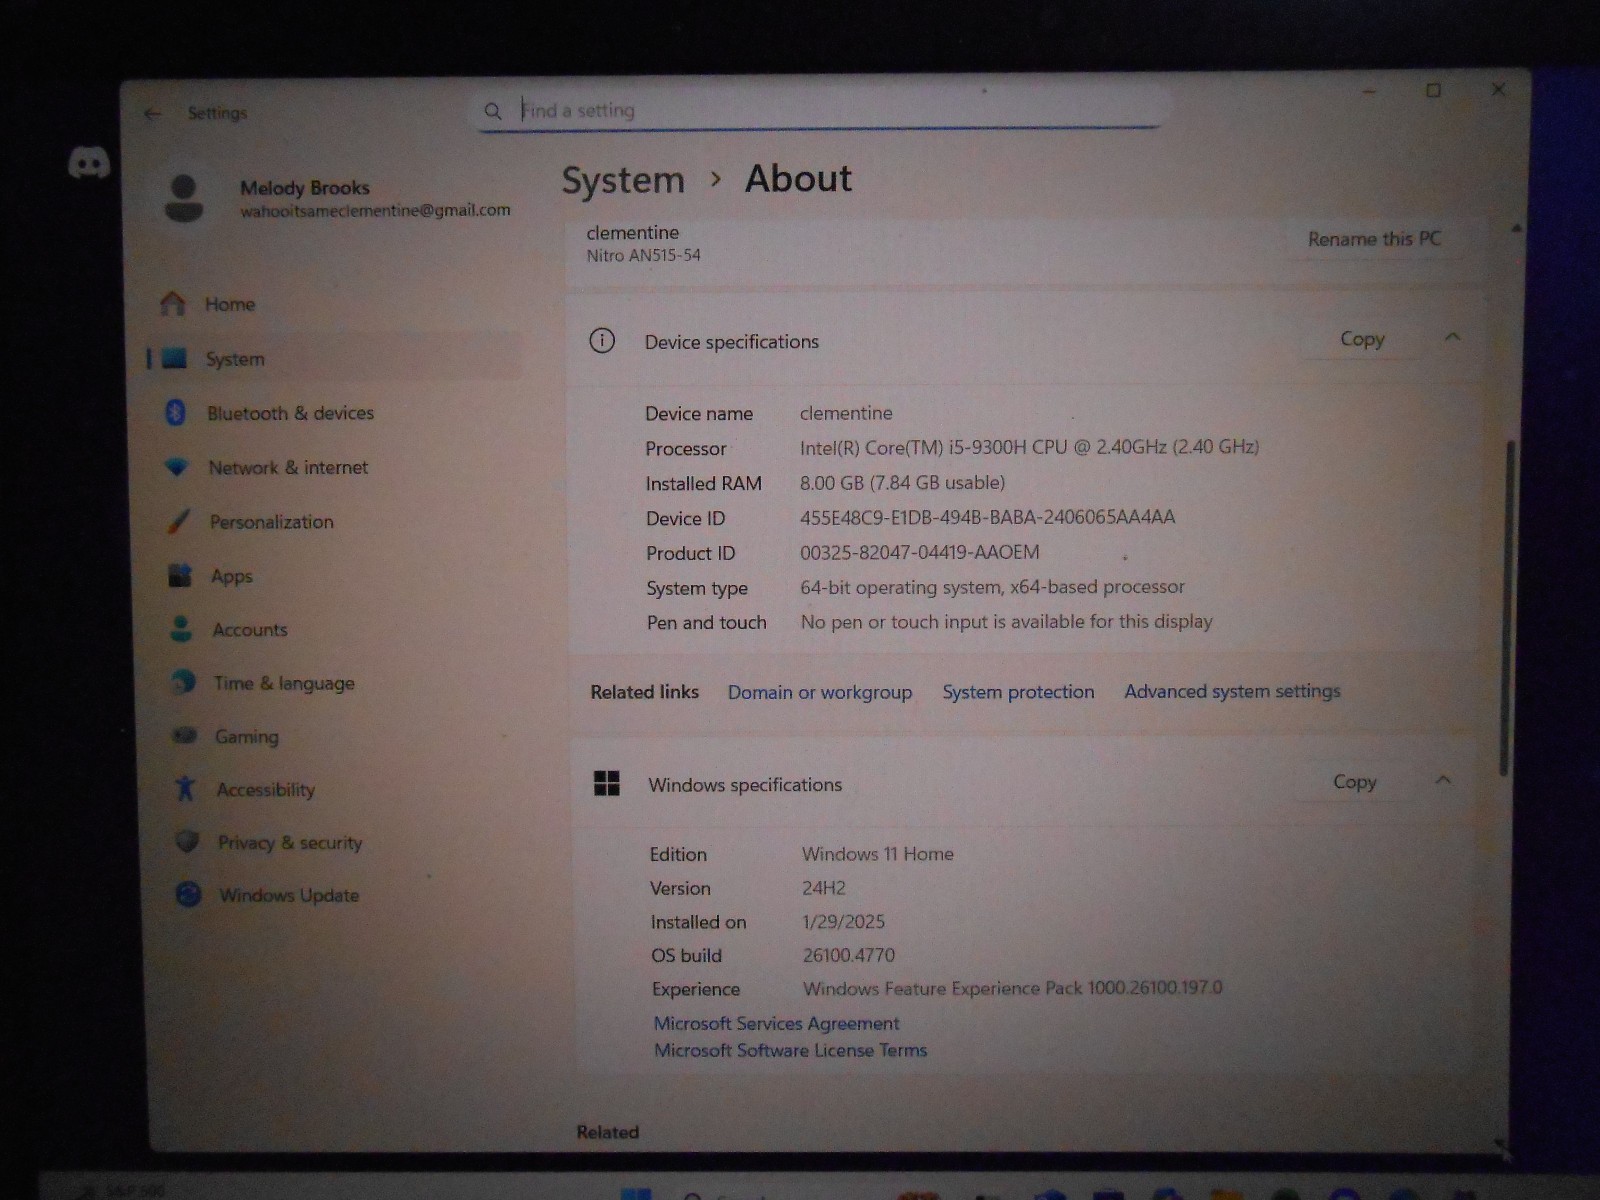Click the Windows Update icon
The height and width of the screenshot is (1200, 1600).
click(x=188, y=894)
